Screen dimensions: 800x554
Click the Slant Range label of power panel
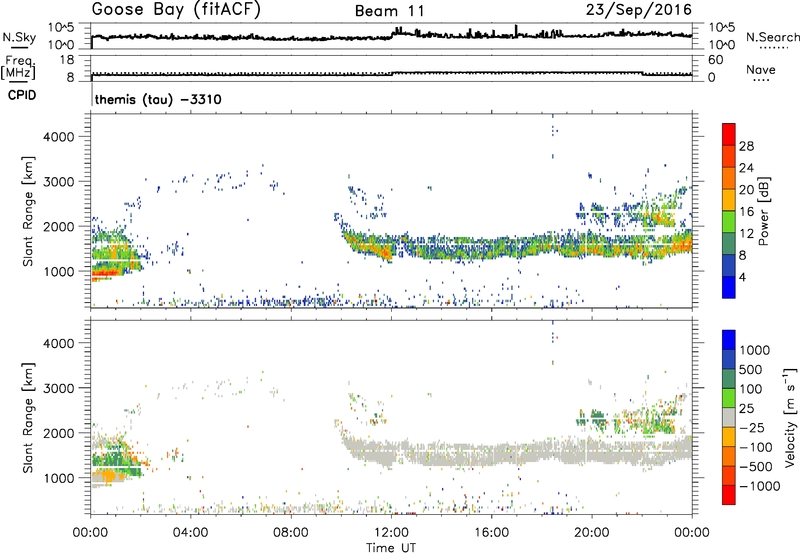[x=28, y=211]
